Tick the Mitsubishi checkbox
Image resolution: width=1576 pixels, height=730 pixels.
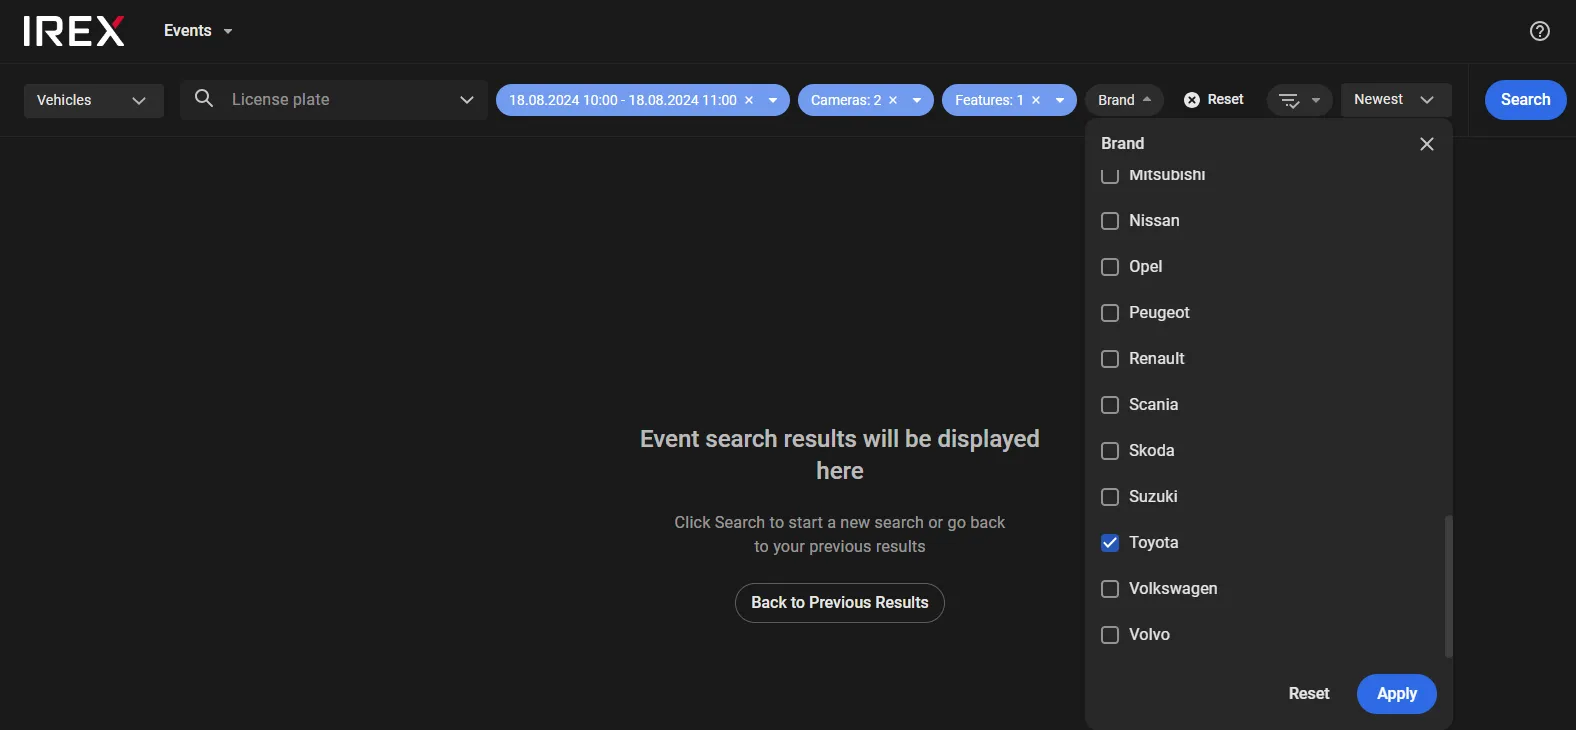pos(1110,175)
